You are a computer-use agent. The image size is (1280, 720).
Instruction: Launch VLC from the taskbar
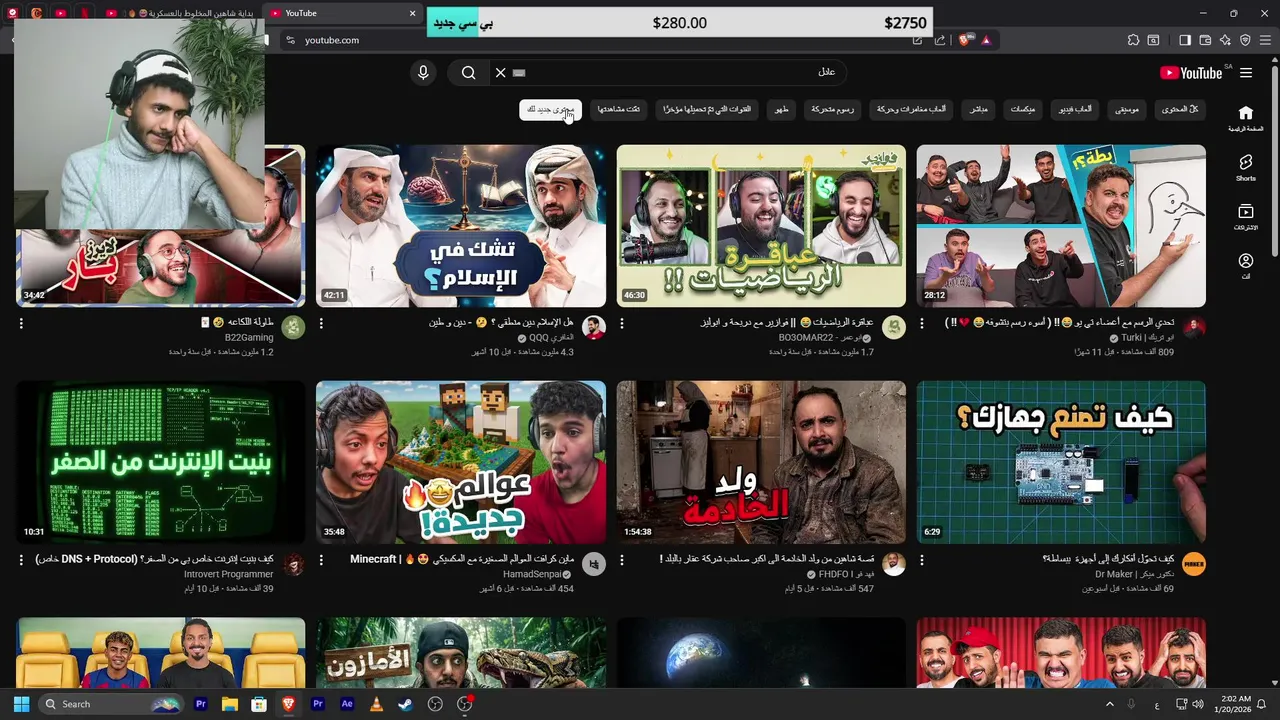[x=376, y=704]
